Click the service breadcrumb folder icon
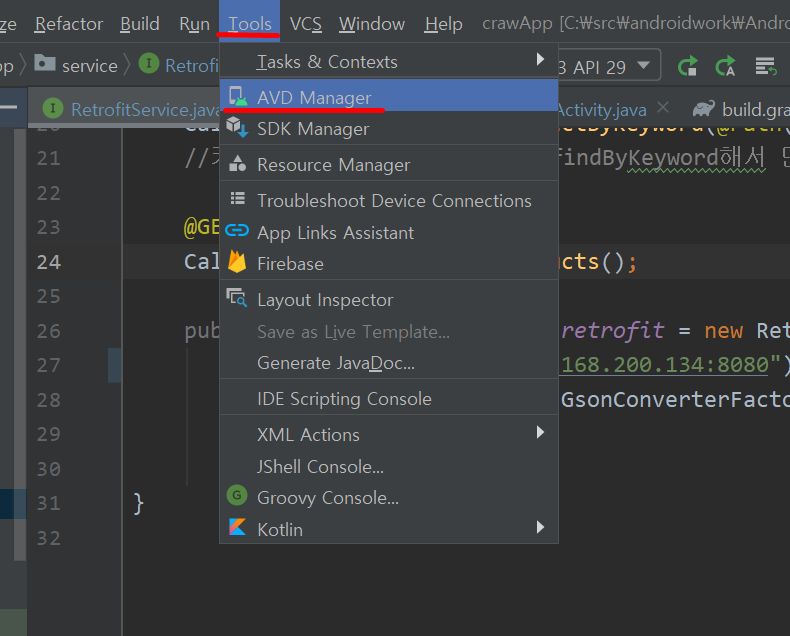790x636 pixels. [45, 63]
